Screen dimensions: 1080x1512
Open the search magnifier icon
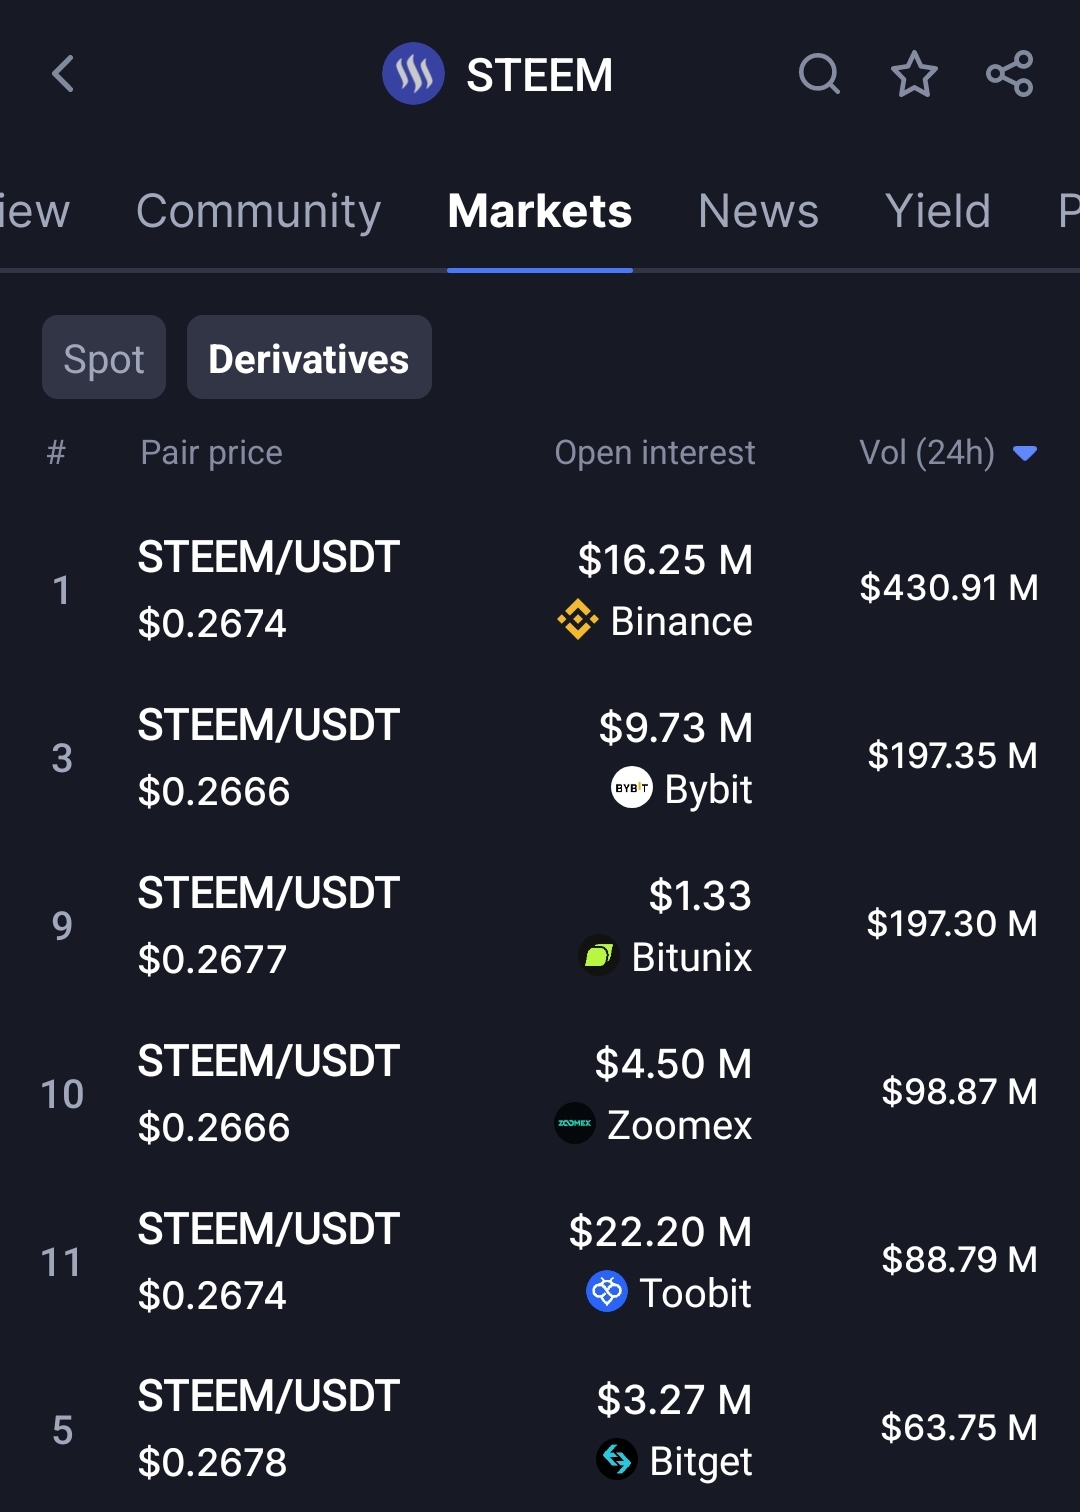coord(819,74)
